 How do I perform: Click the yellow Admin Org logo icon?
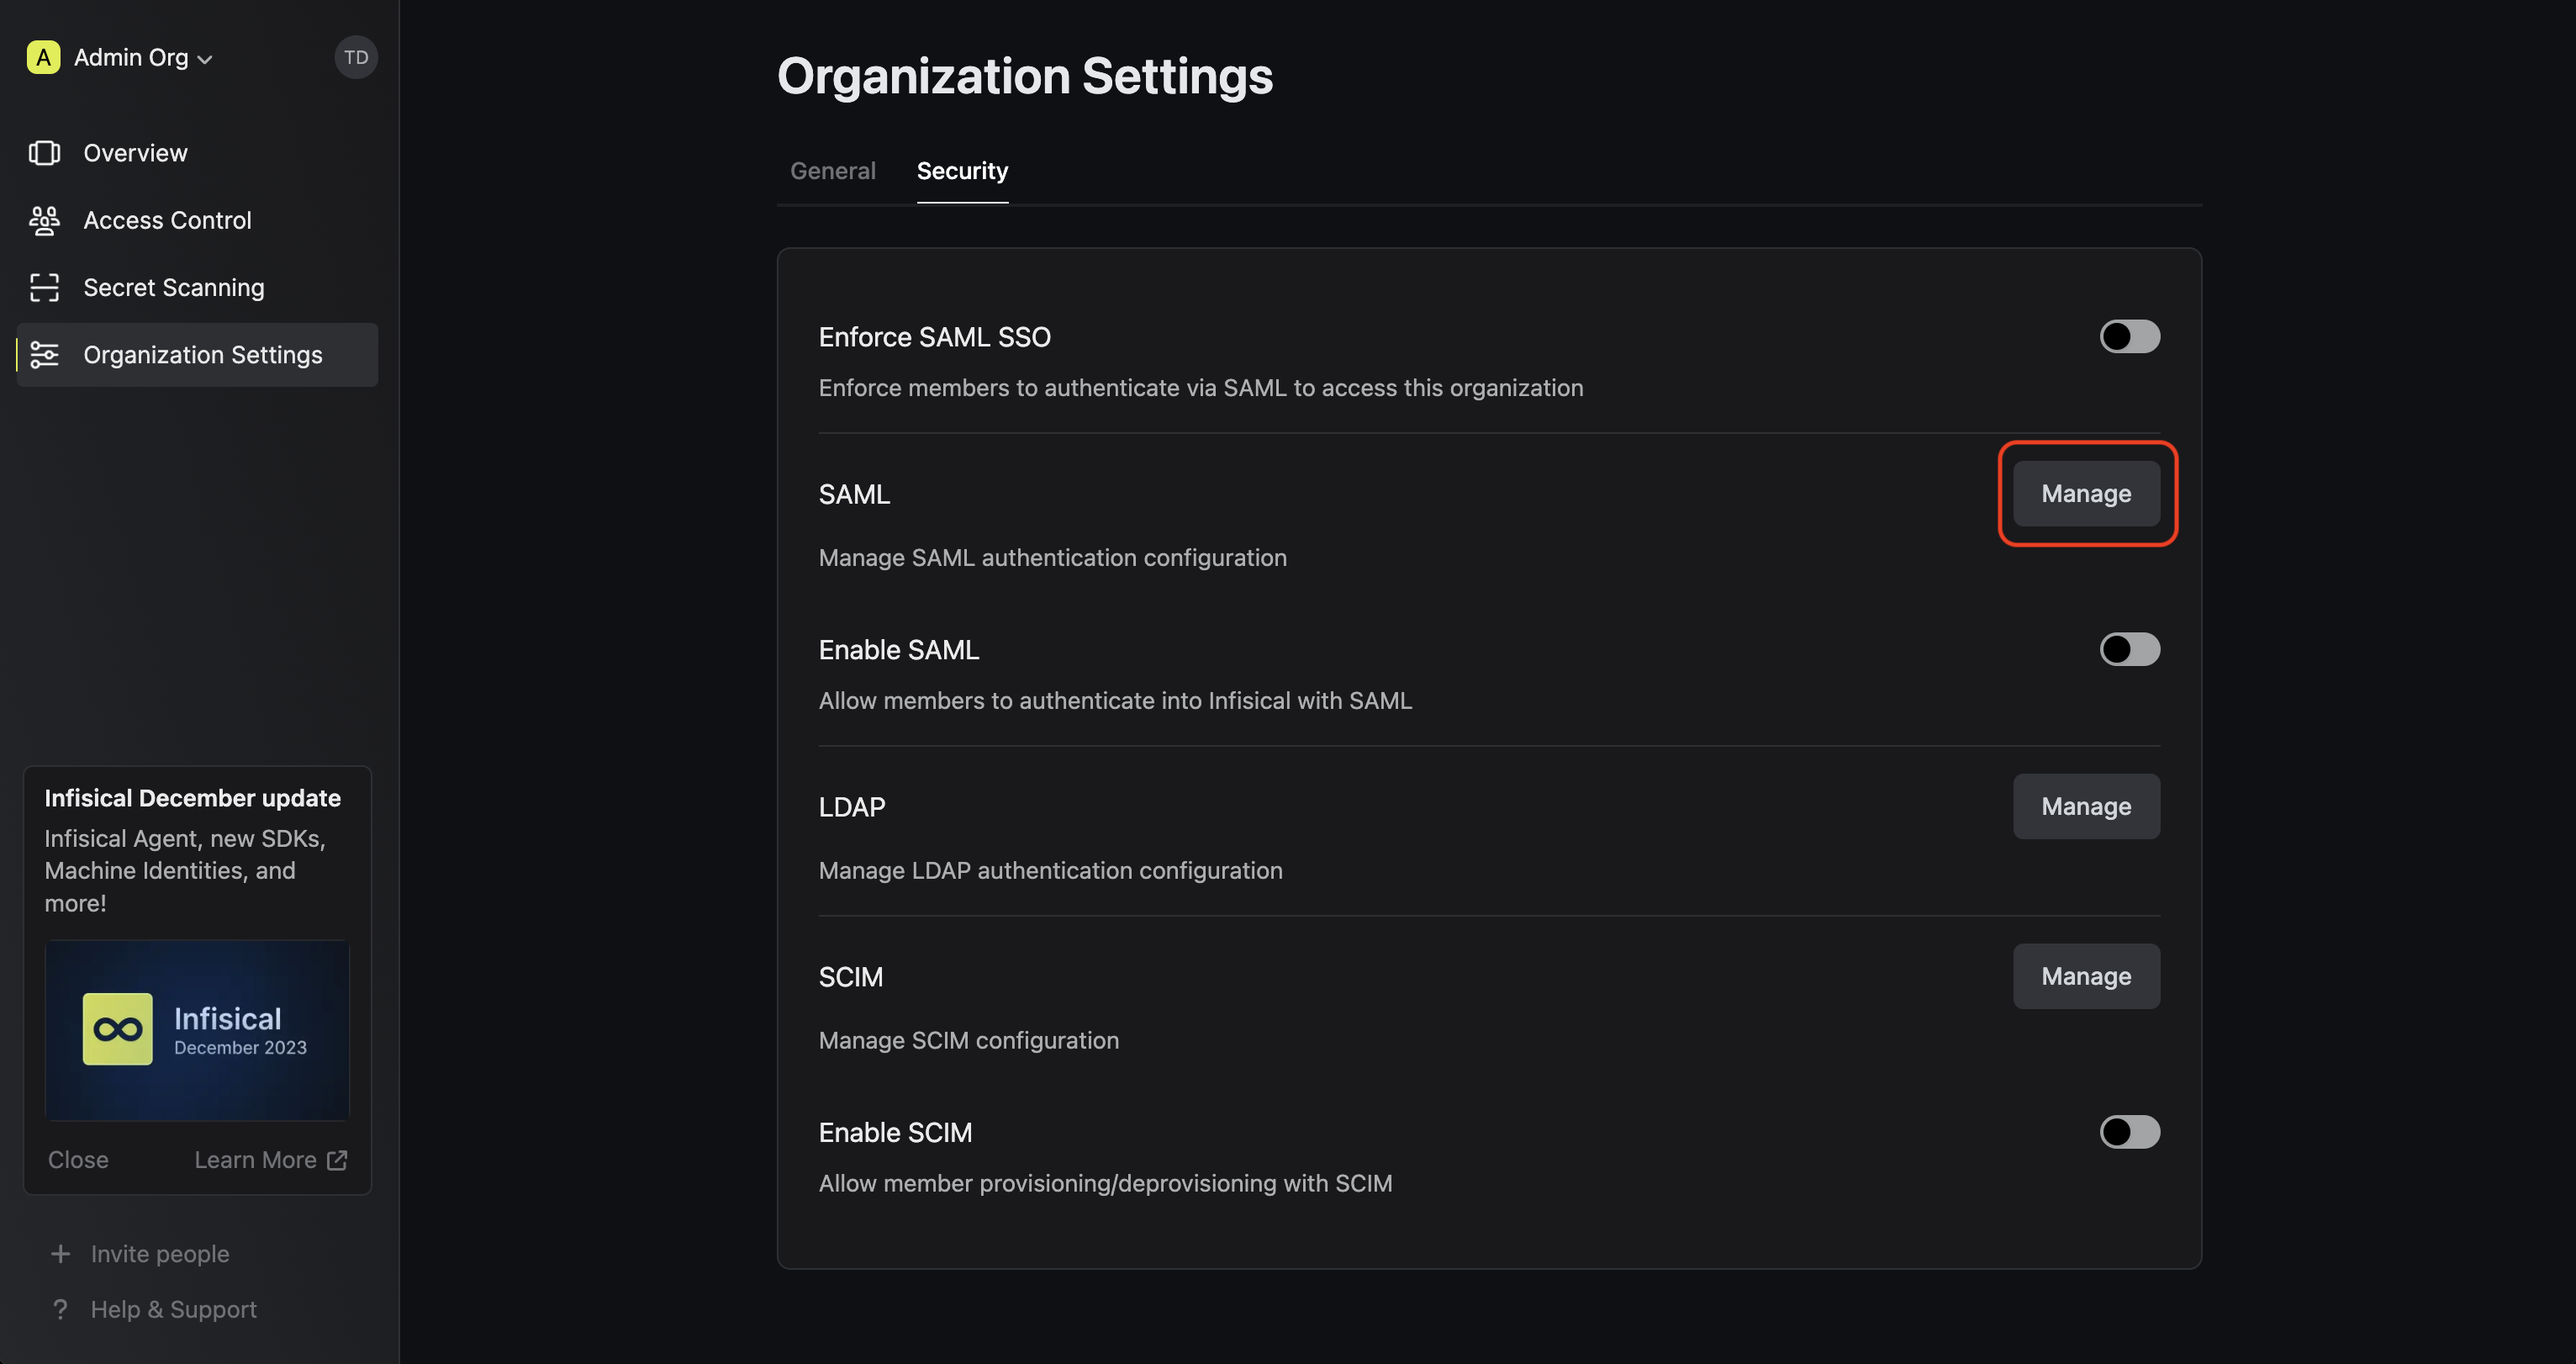point(43,57)
